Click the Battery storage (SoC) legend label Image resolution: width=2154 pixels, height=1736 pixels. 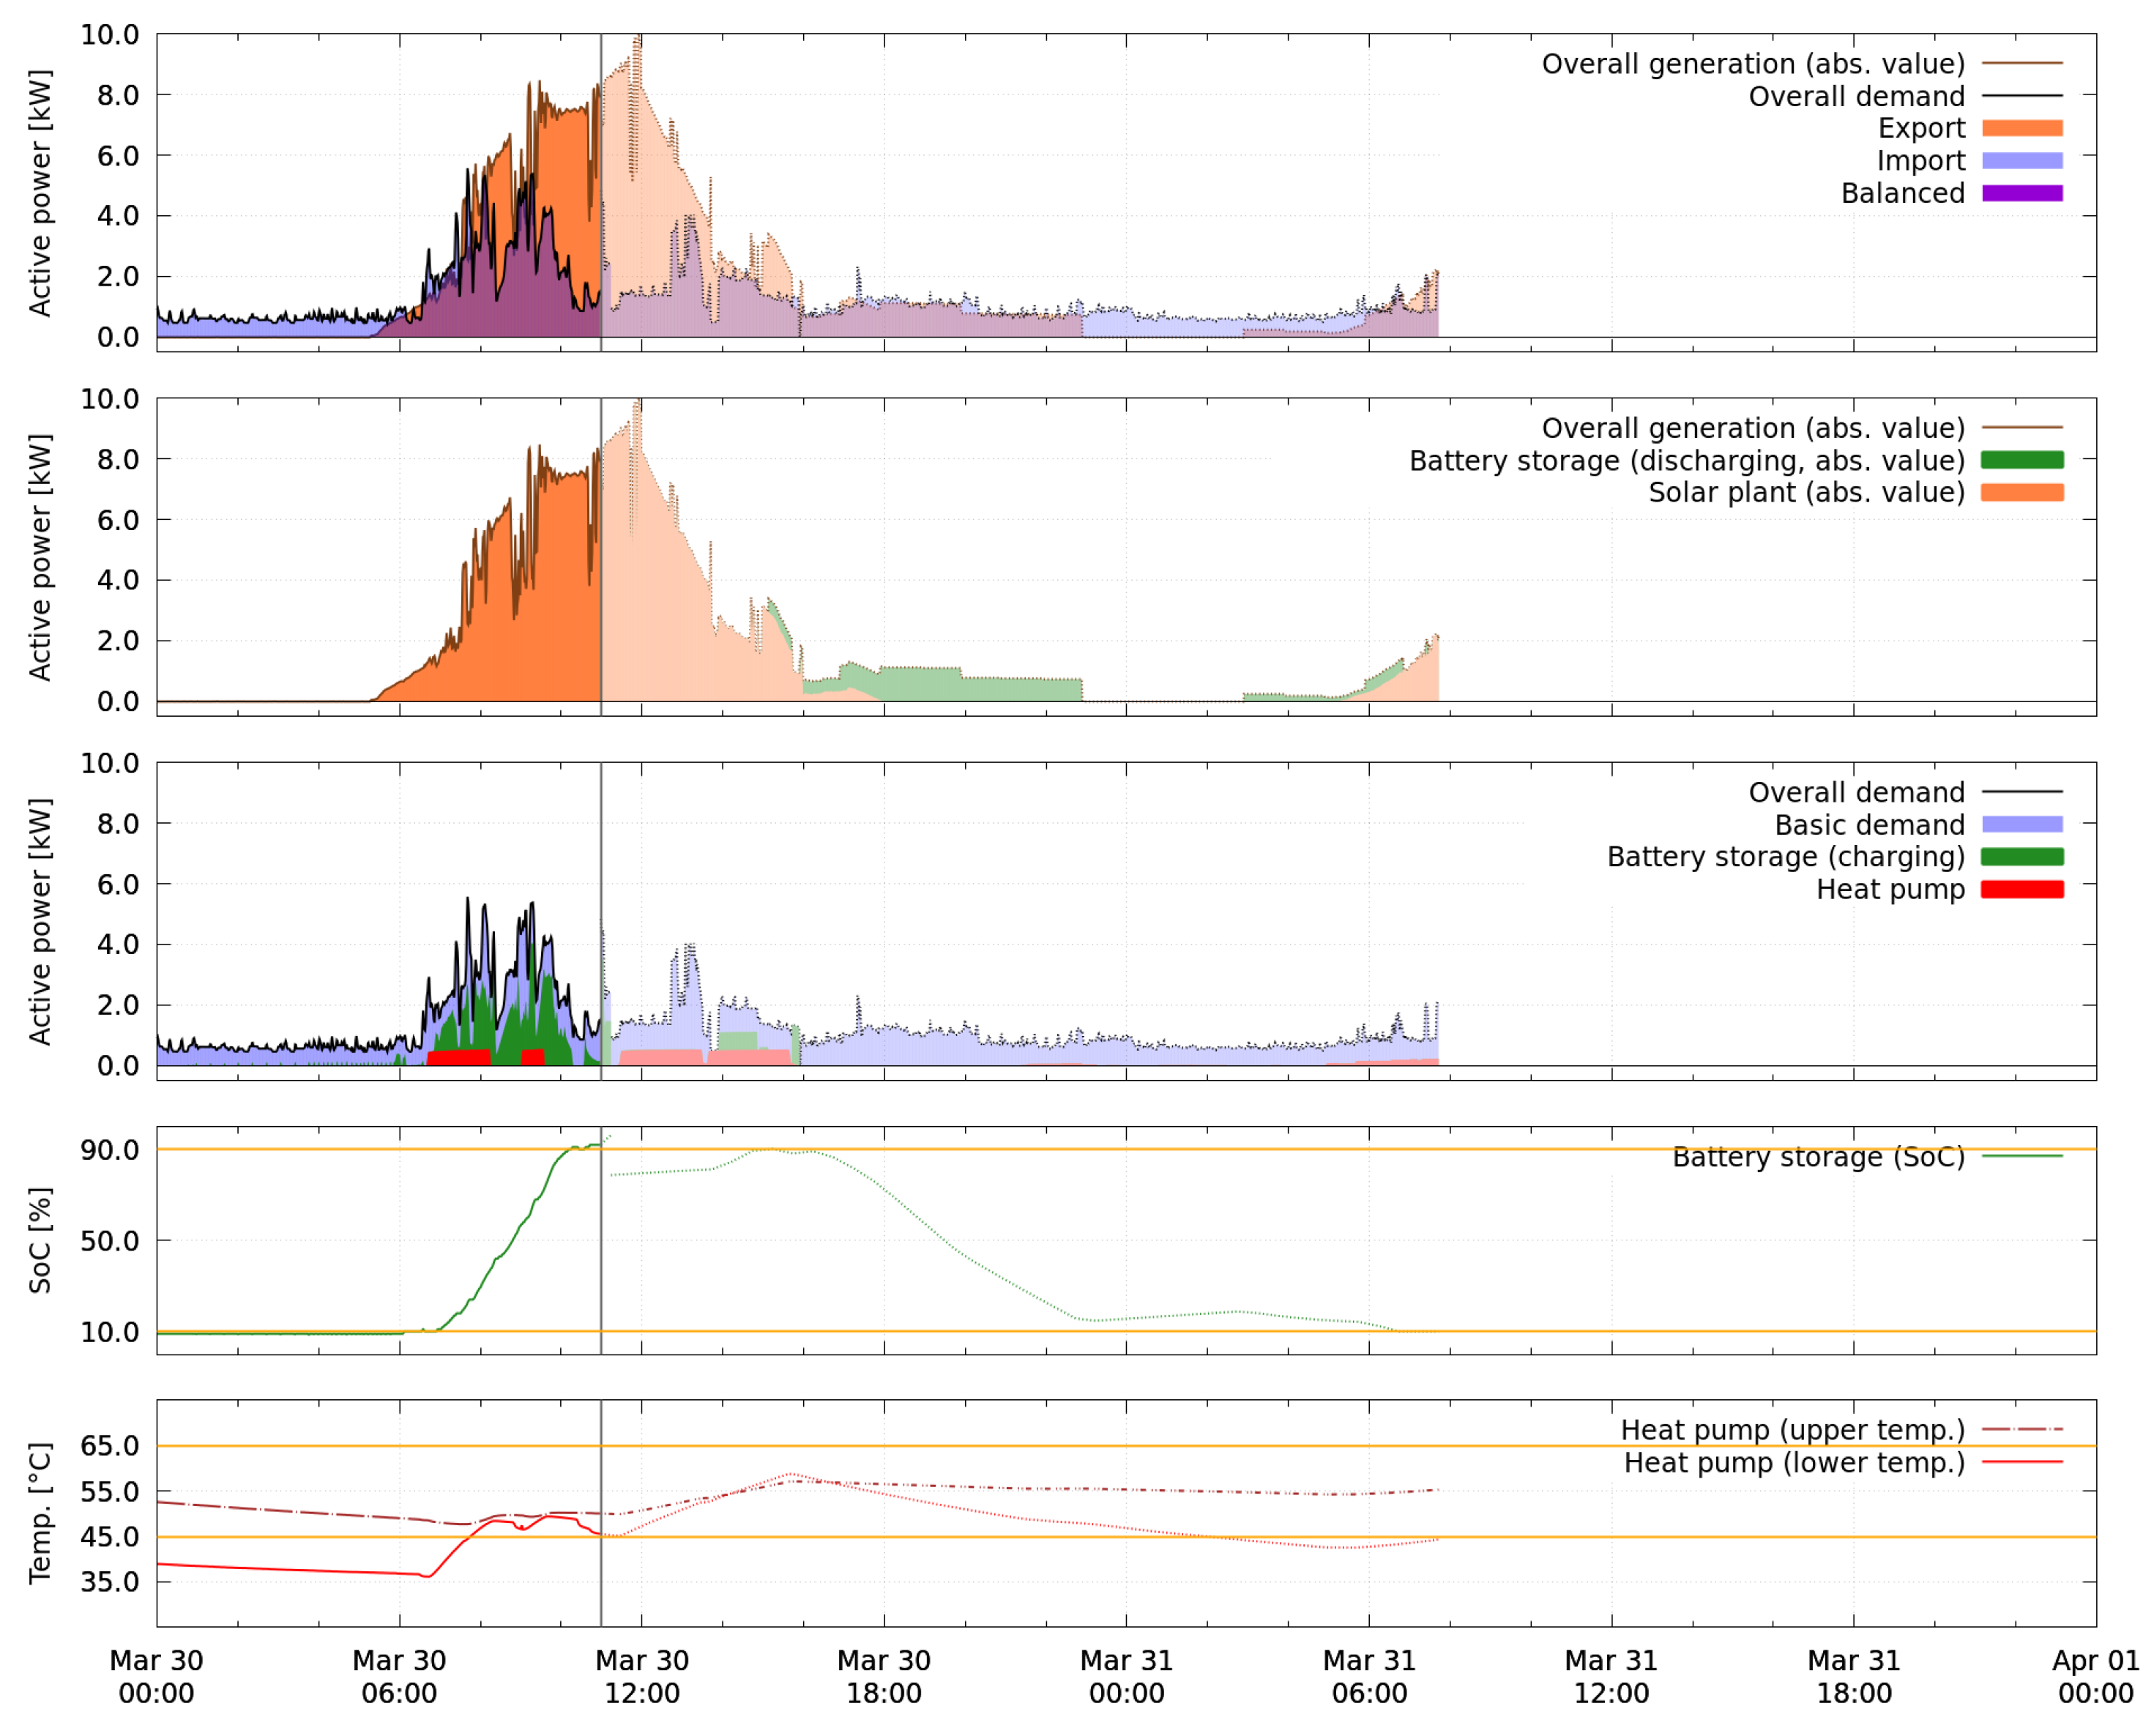(1817, 1157)
